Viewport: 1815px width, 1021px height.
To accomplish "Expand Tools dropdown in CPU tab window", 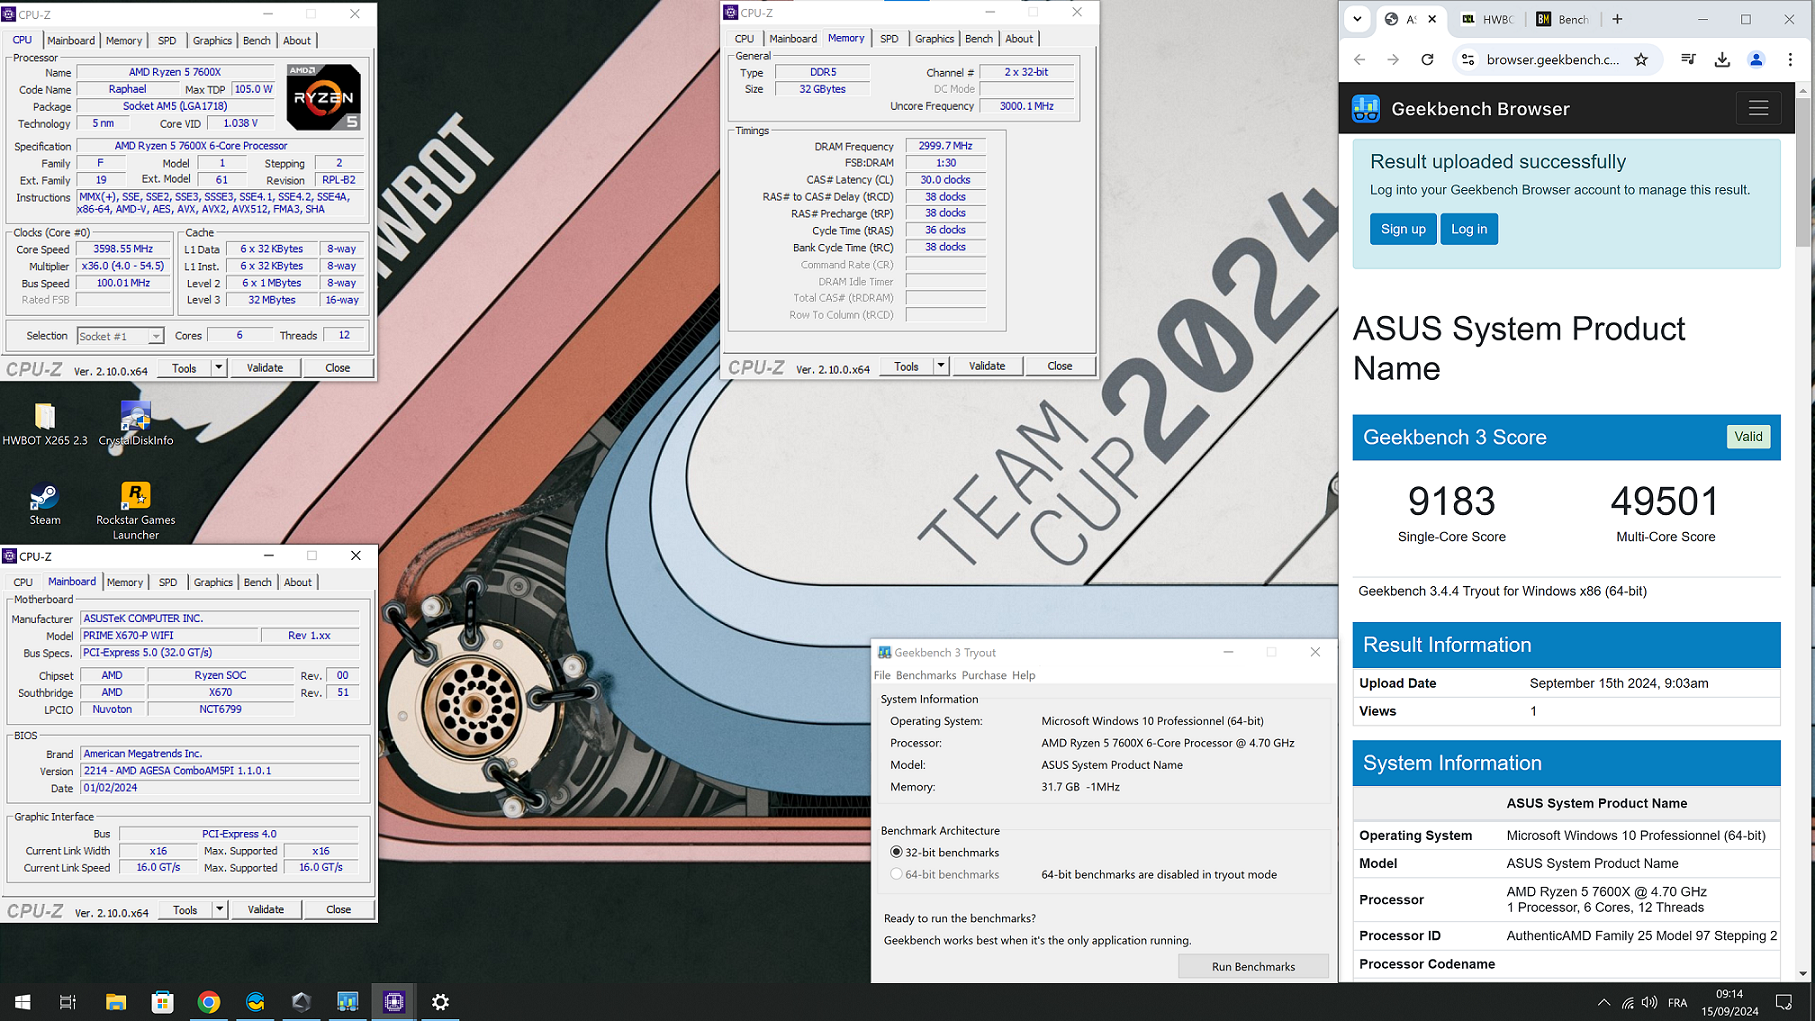I will click(218, 368).
